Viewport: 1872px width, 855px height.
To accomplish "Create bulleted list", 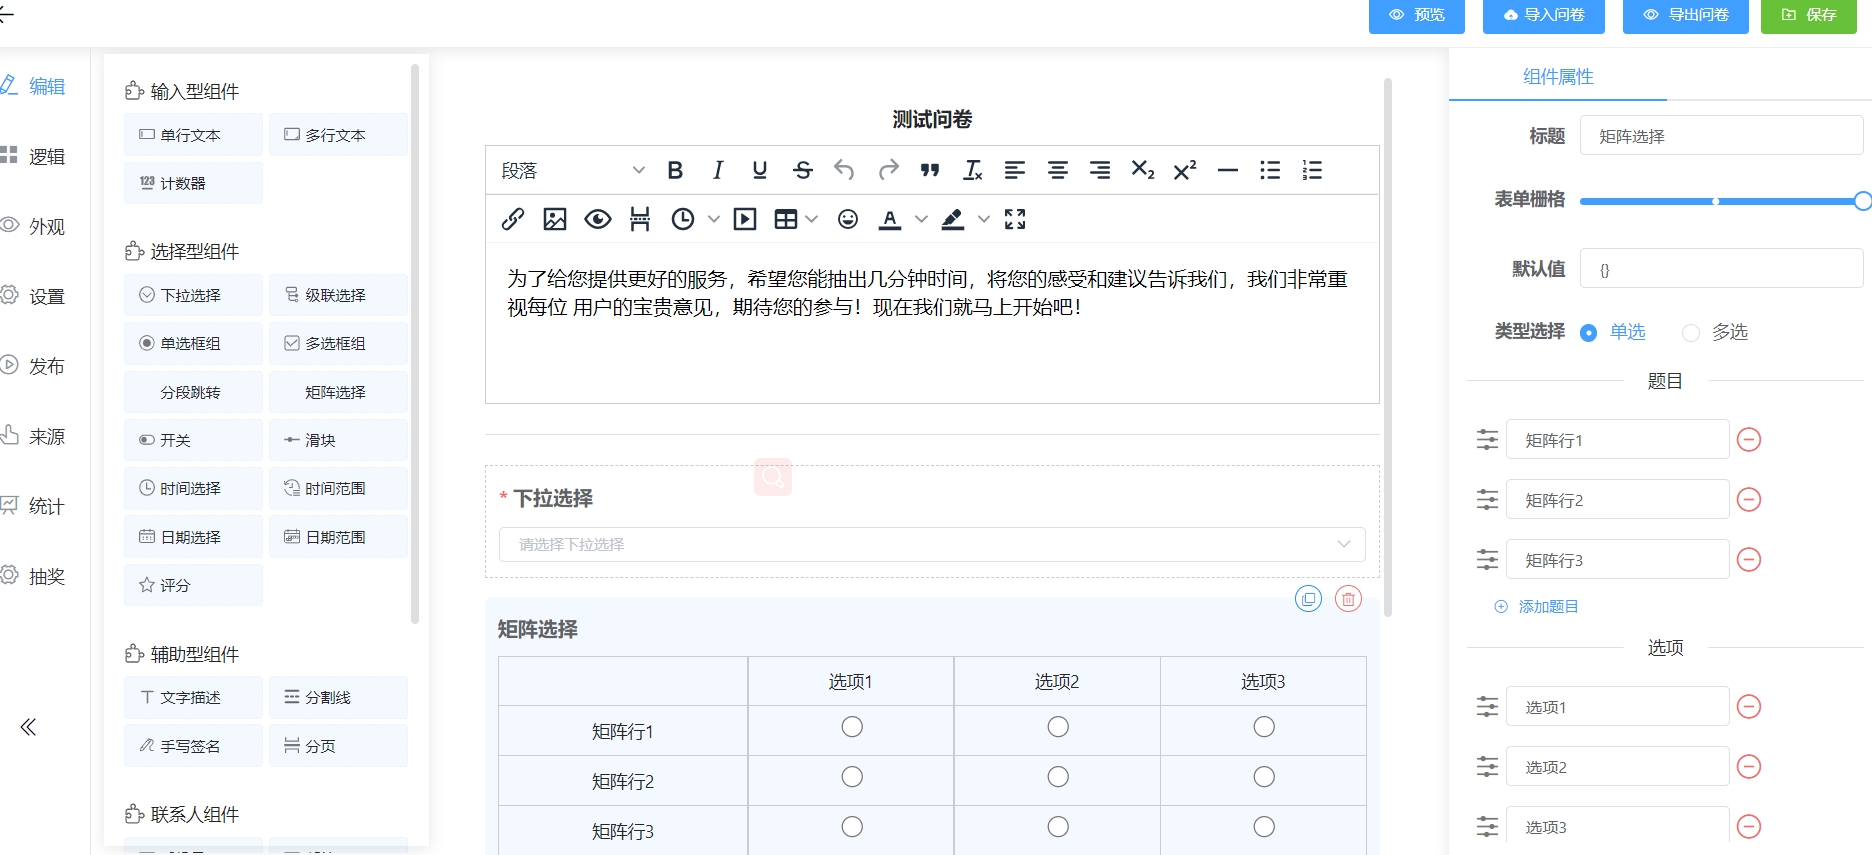I will tap(1270, 170).
